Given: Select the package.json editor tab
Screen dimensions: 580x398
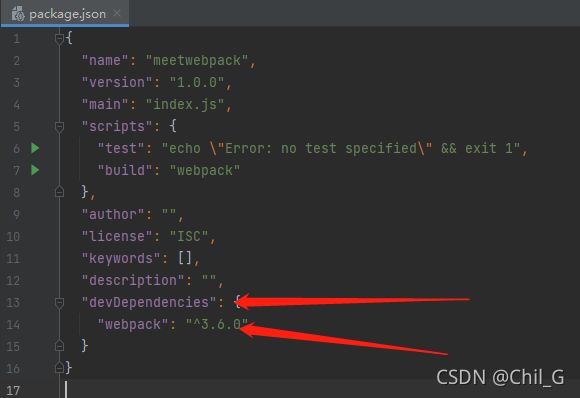Looking at the screenshot, I should [x=65, y=14].
